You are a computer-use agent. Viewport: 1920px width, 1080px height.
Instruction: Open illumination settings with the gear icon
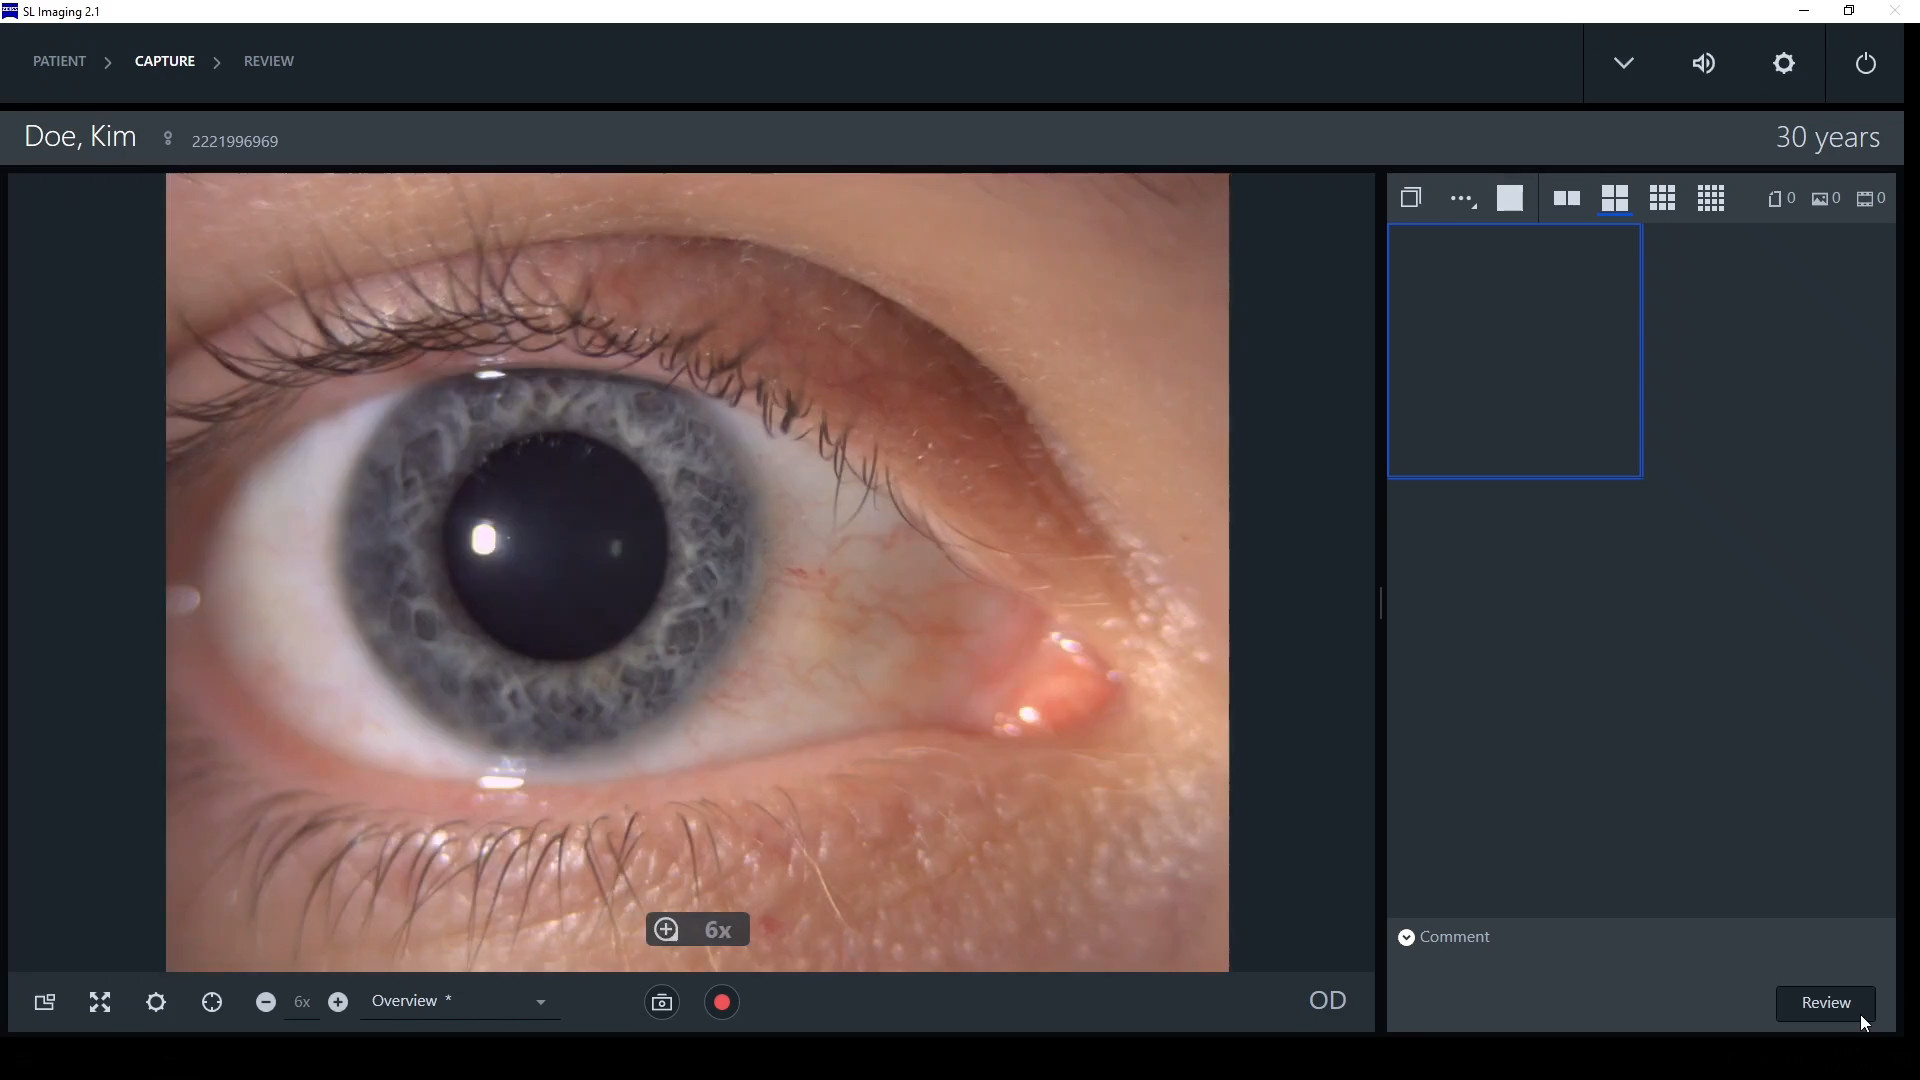(x=156, y=1002)
